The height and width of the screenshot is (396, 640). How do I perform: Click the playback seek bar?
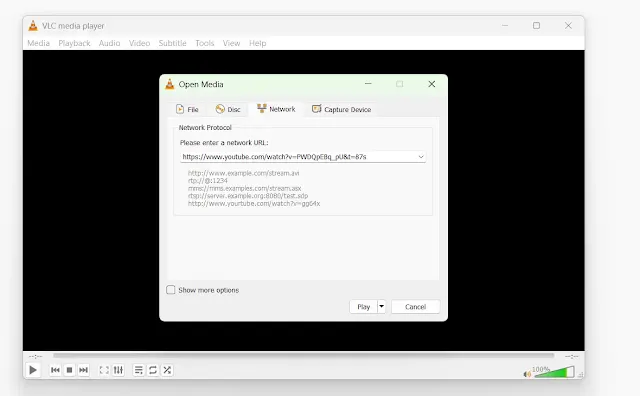[x=303, y=356]
